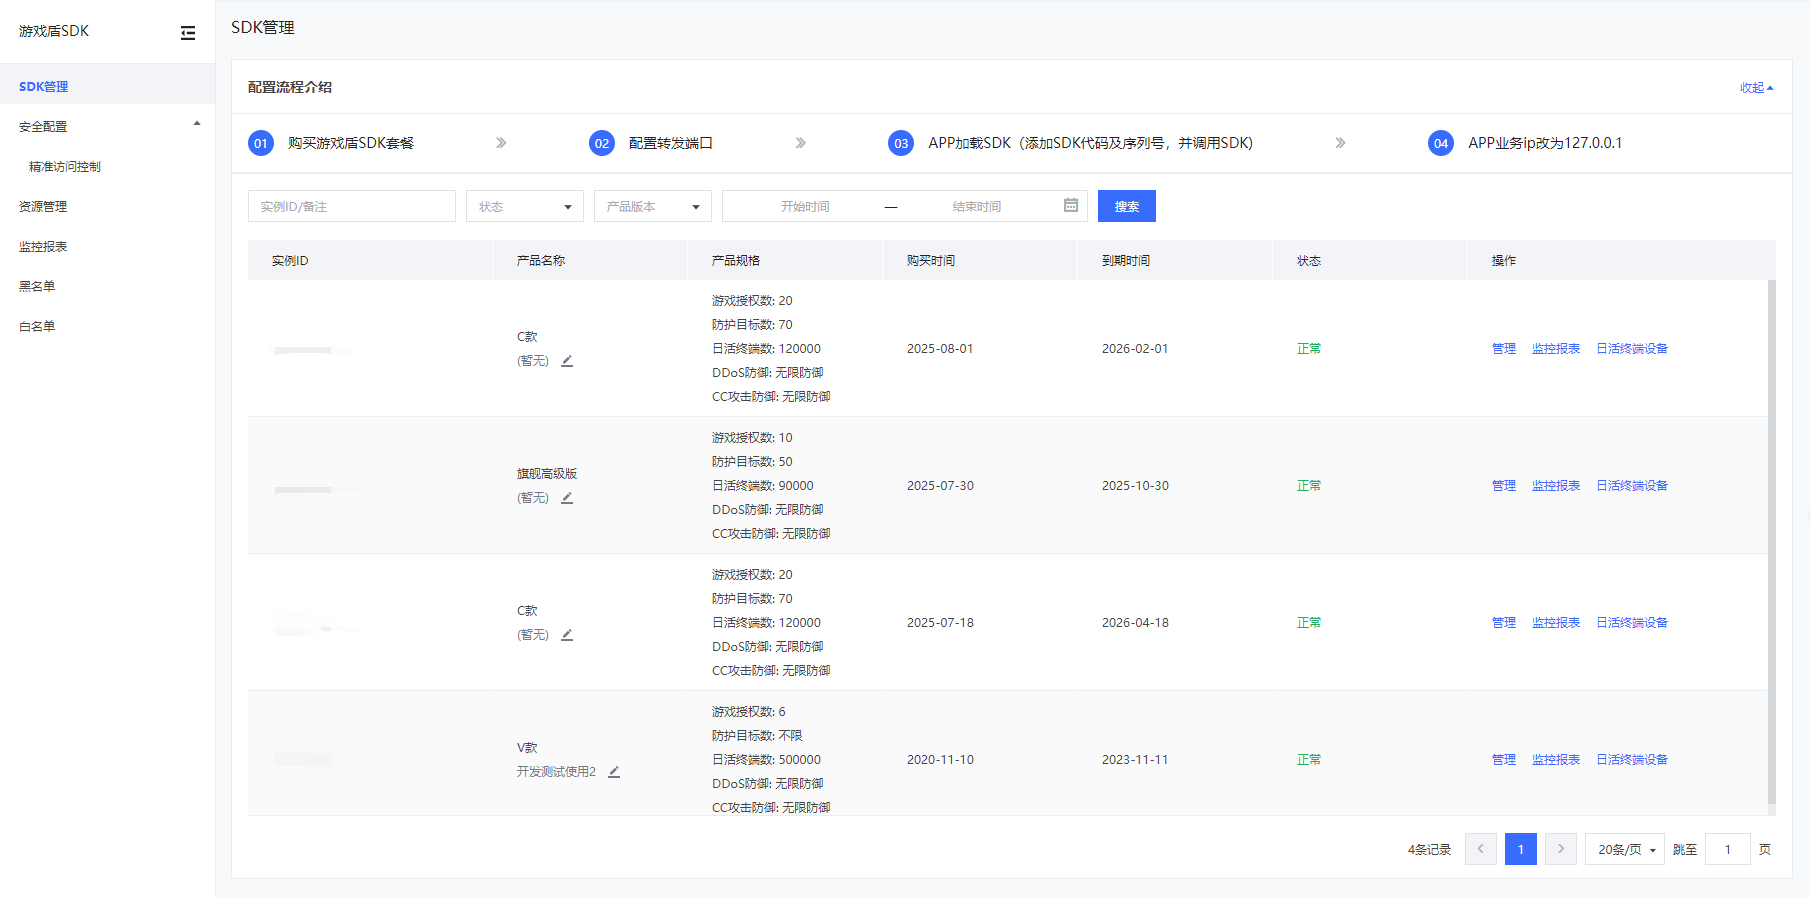Click 管理 link for the 2025-08-01 instance
Viewport: 1810px width, 897px height.
1503,349
